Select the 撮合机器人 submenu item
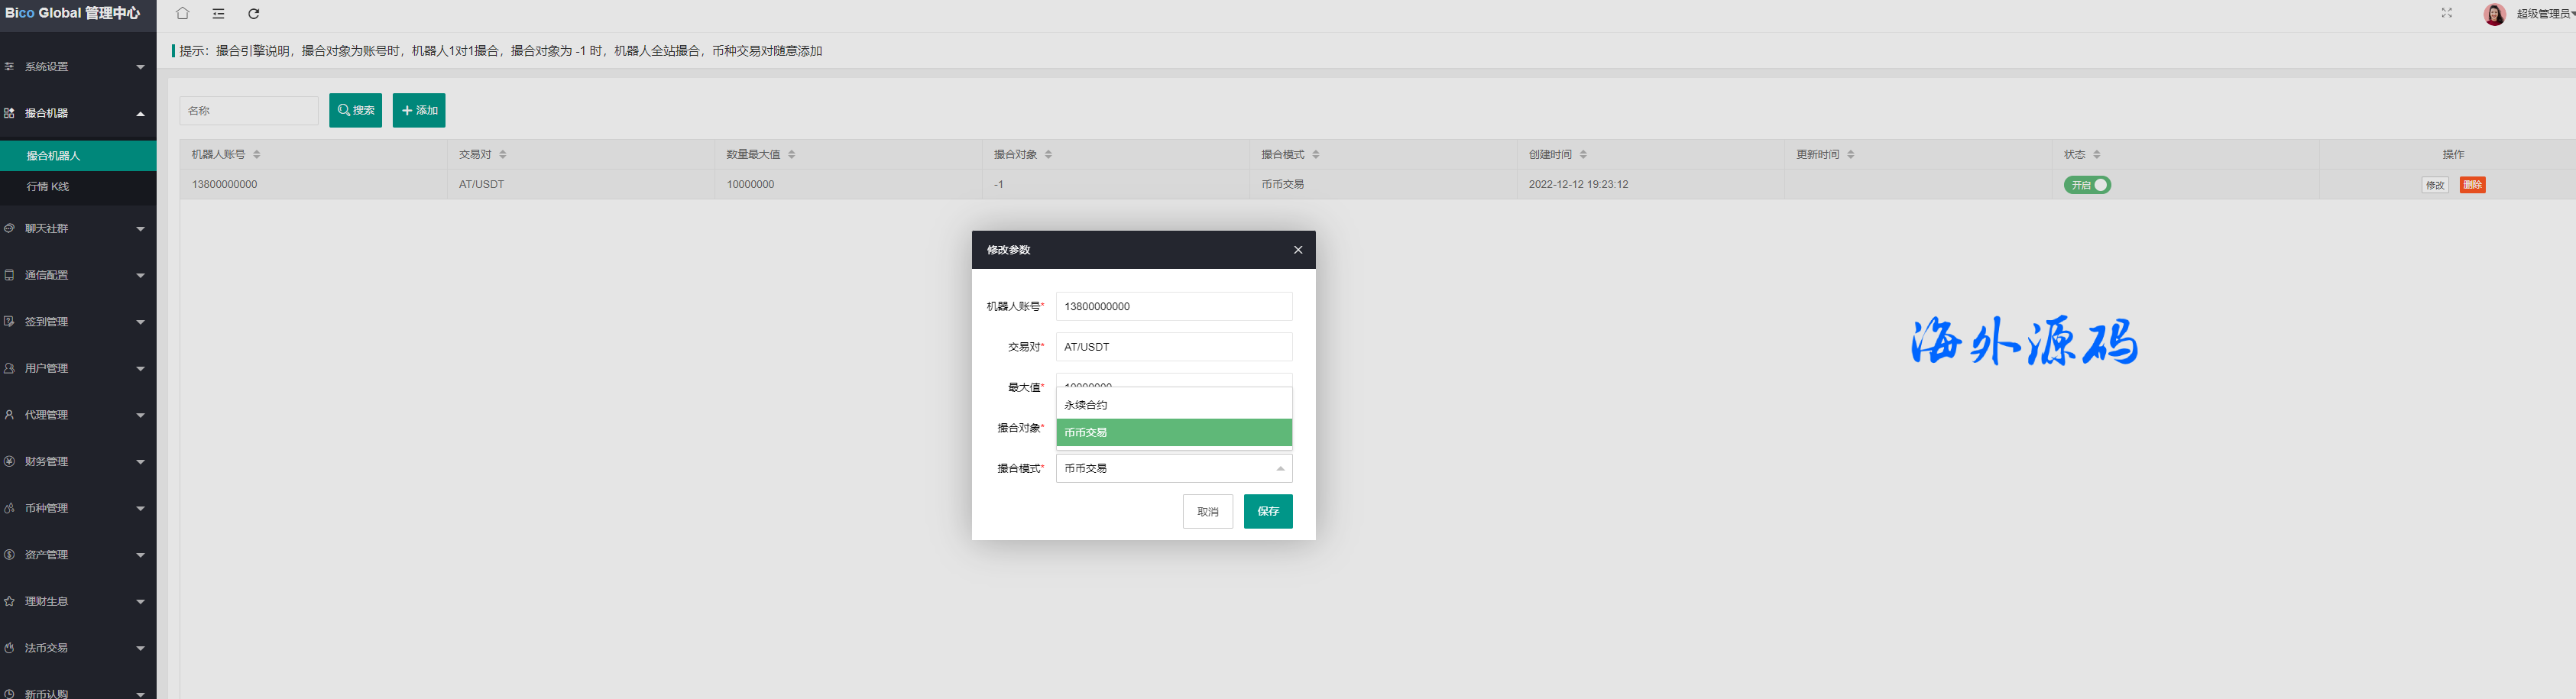2576x699 pixels. [x=54, y=156]
